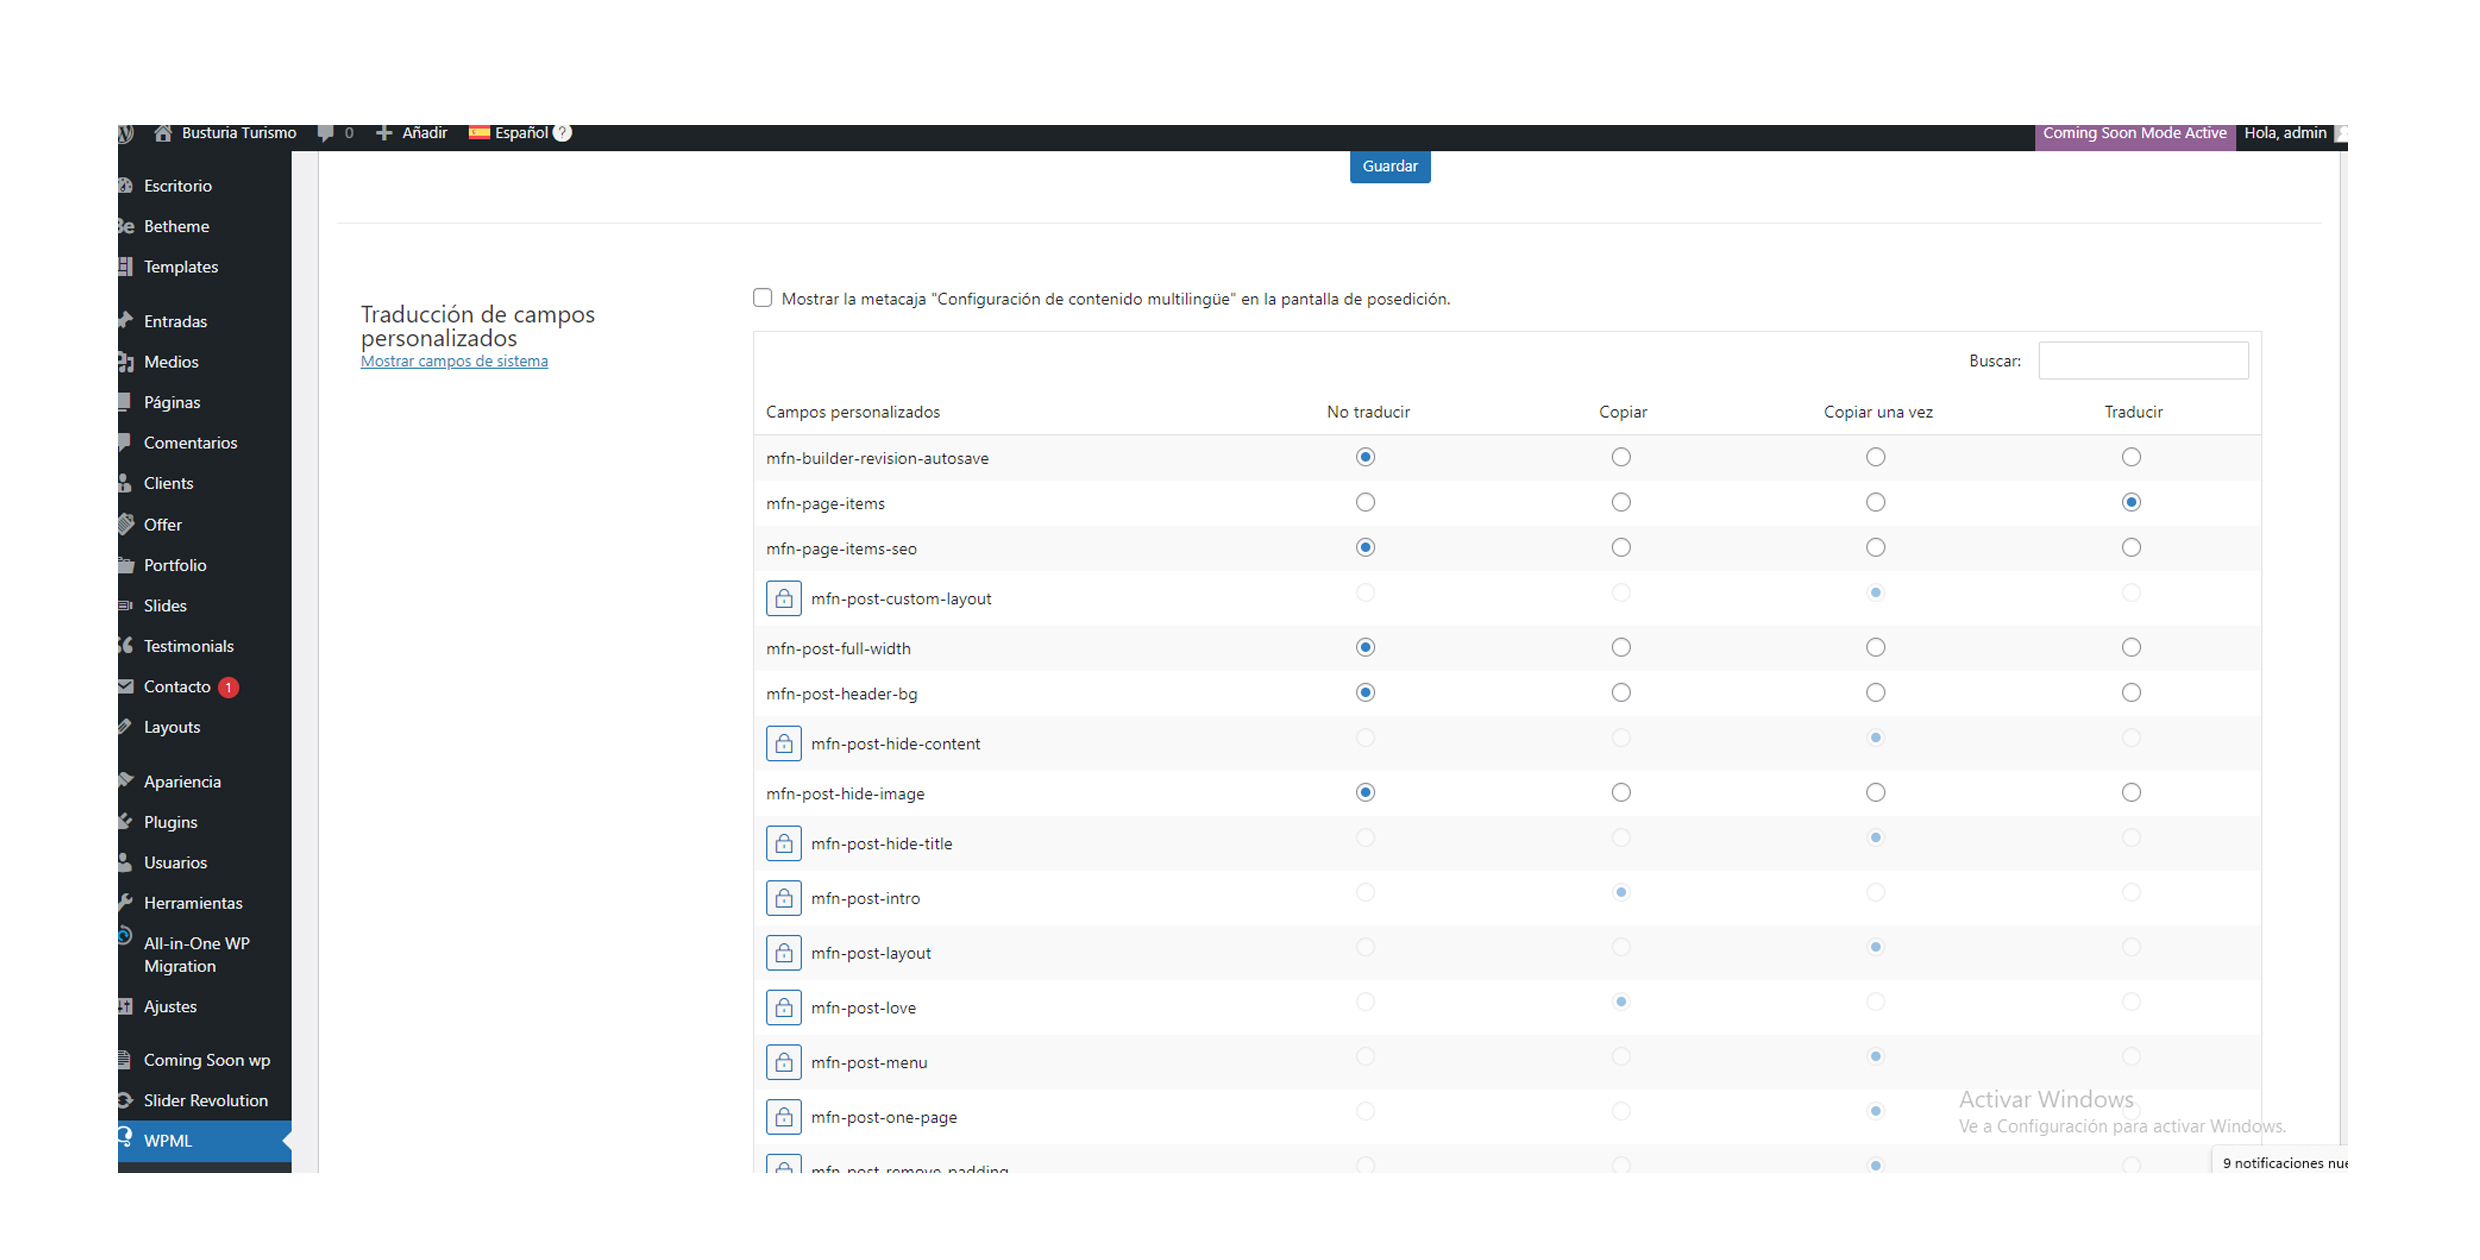This screenshot has height=1260, width=2480.
Task: Select Traducir for mfn-post-header-bg
Action: [2131, 692]
